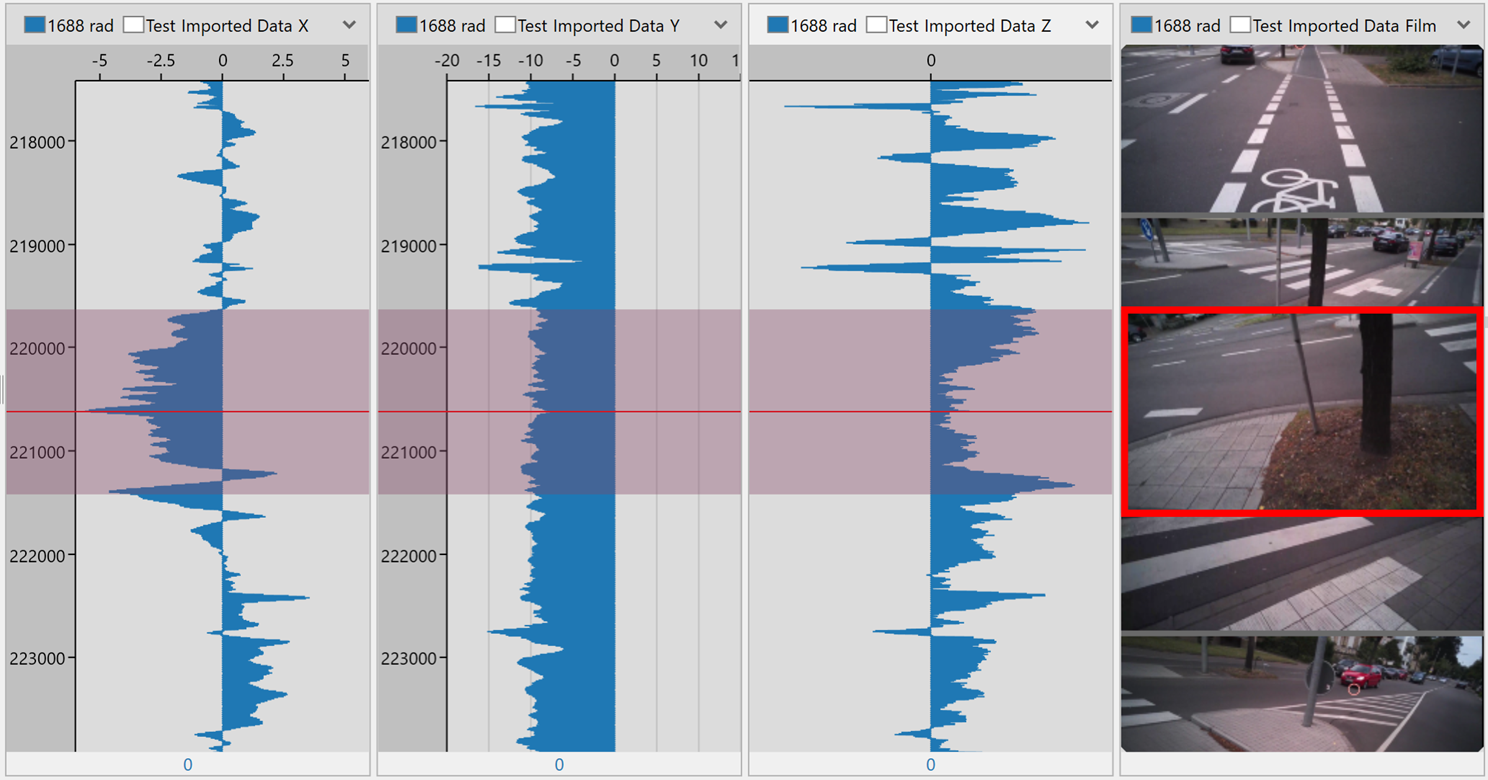Pick the blue 1688 rad swatch in Z panel

(777, 25)
